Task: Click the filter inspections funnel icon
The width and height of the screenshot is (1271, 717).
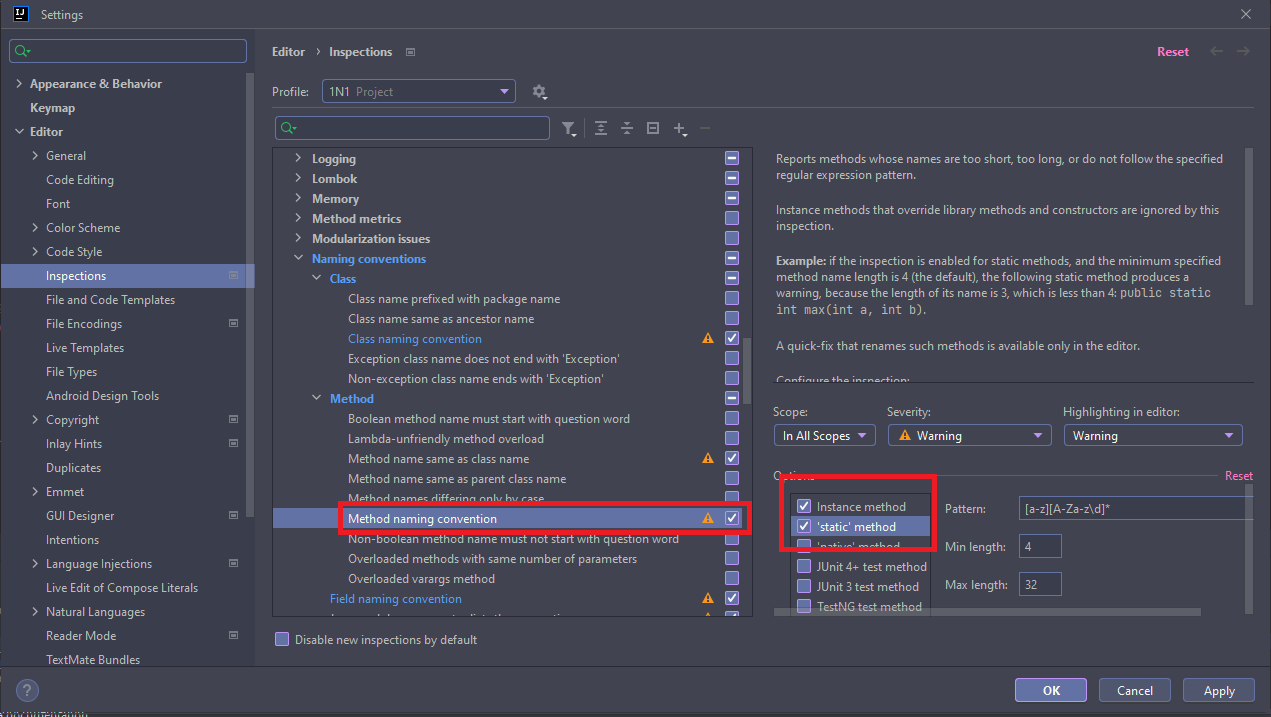Action: [x=568, y=128]
